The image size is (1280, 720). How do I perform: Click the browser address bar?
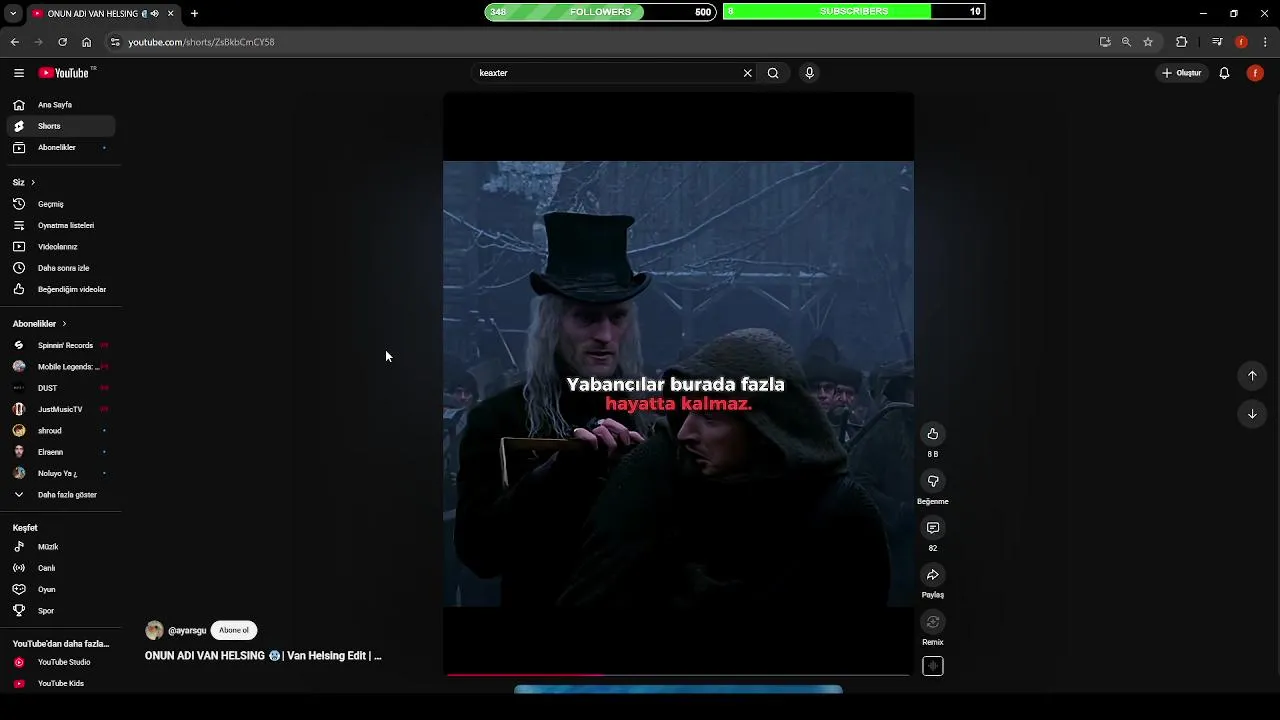click(600, 42)
